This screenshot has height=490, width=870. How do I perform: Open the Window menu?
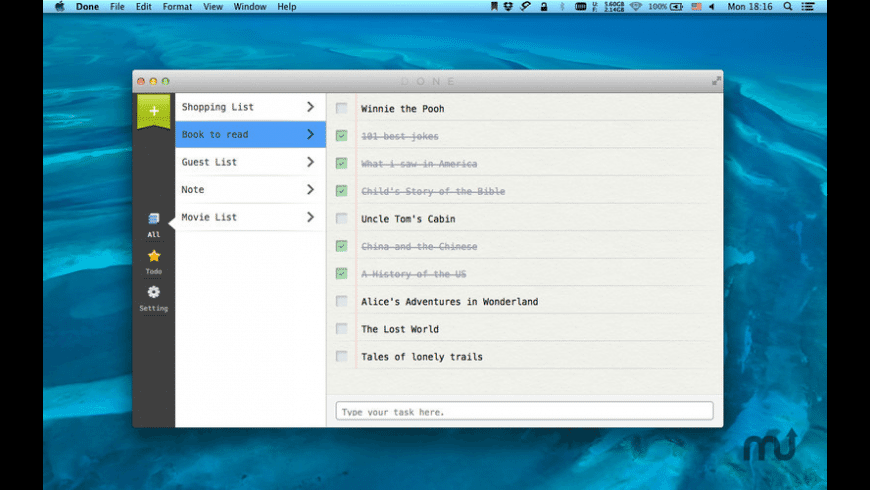point(249,6)
